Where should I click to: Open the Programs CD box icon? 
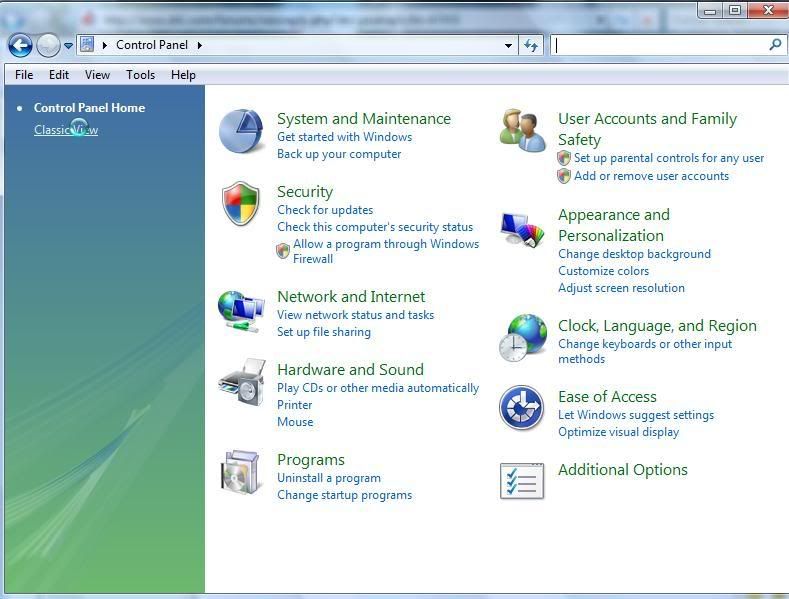pos(242,472)
